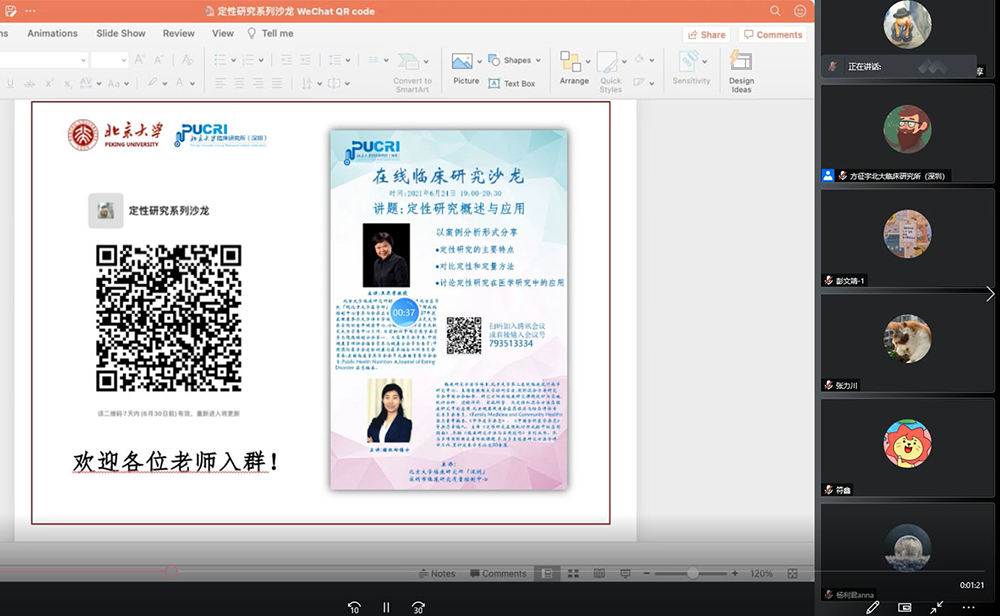Align text right
Screen dimensions: 1000x616
pos(258,83)
